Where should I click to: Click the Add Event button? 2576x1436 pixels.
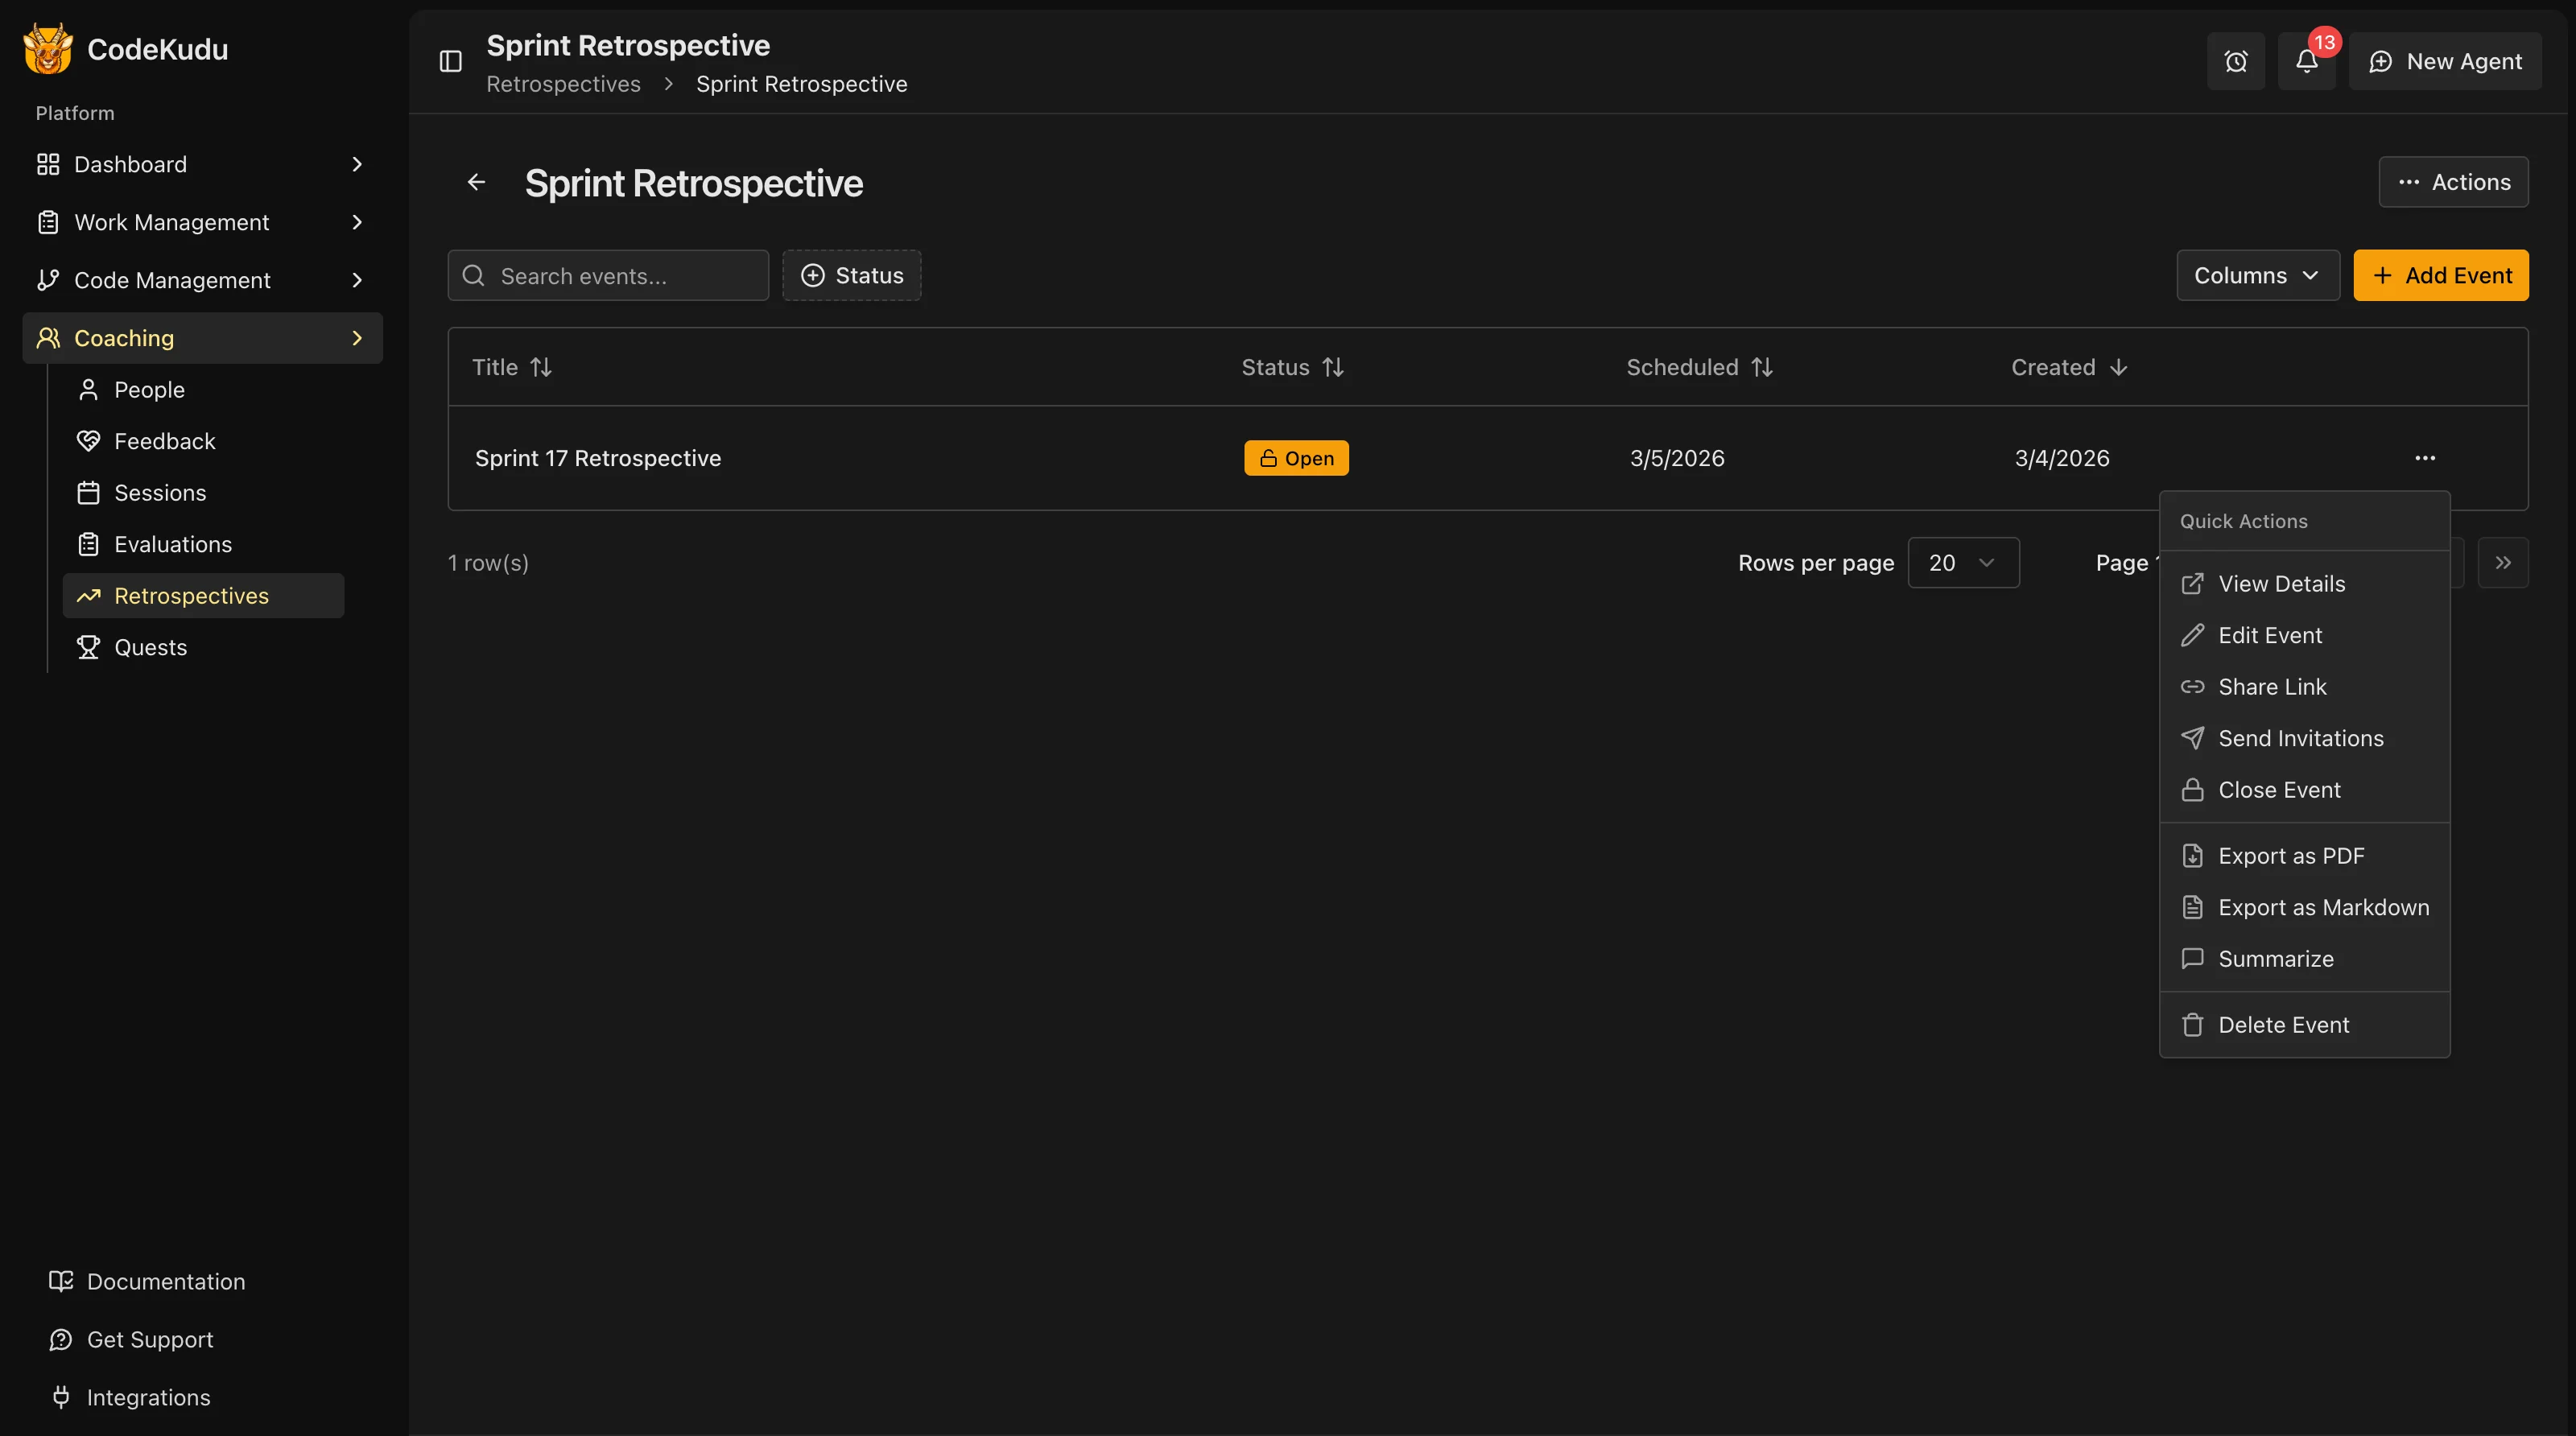click(2440, 275)
